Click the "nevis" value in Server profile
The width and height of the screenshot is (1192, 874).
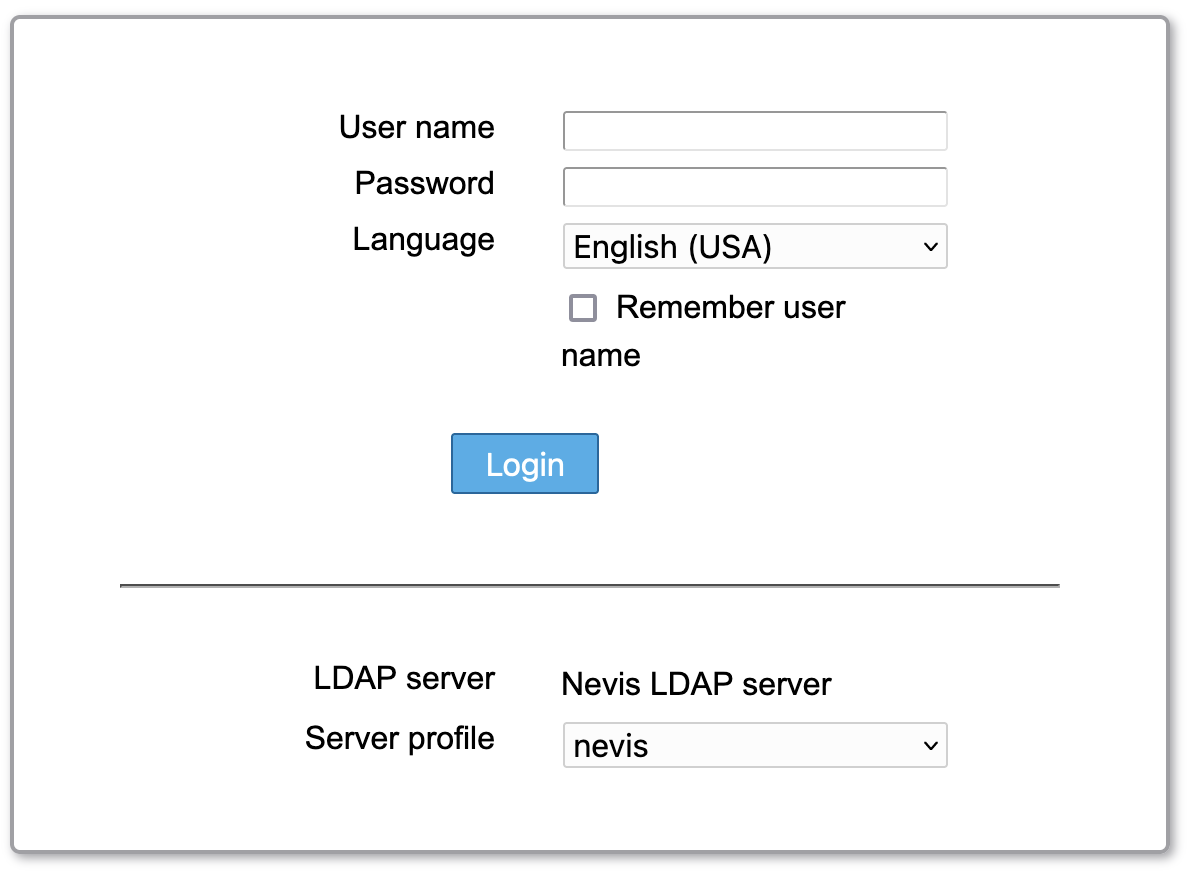tap(611, 746)
